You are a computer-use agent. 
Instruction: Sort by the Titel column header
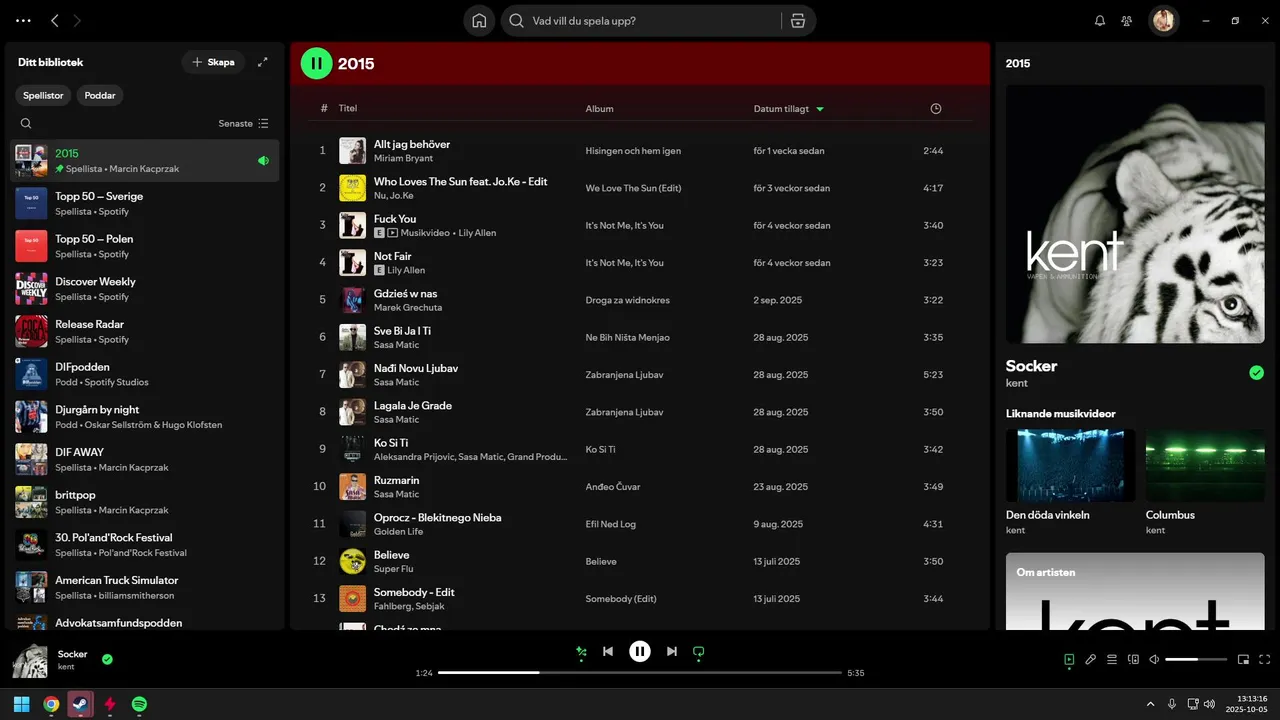(348, 108)
